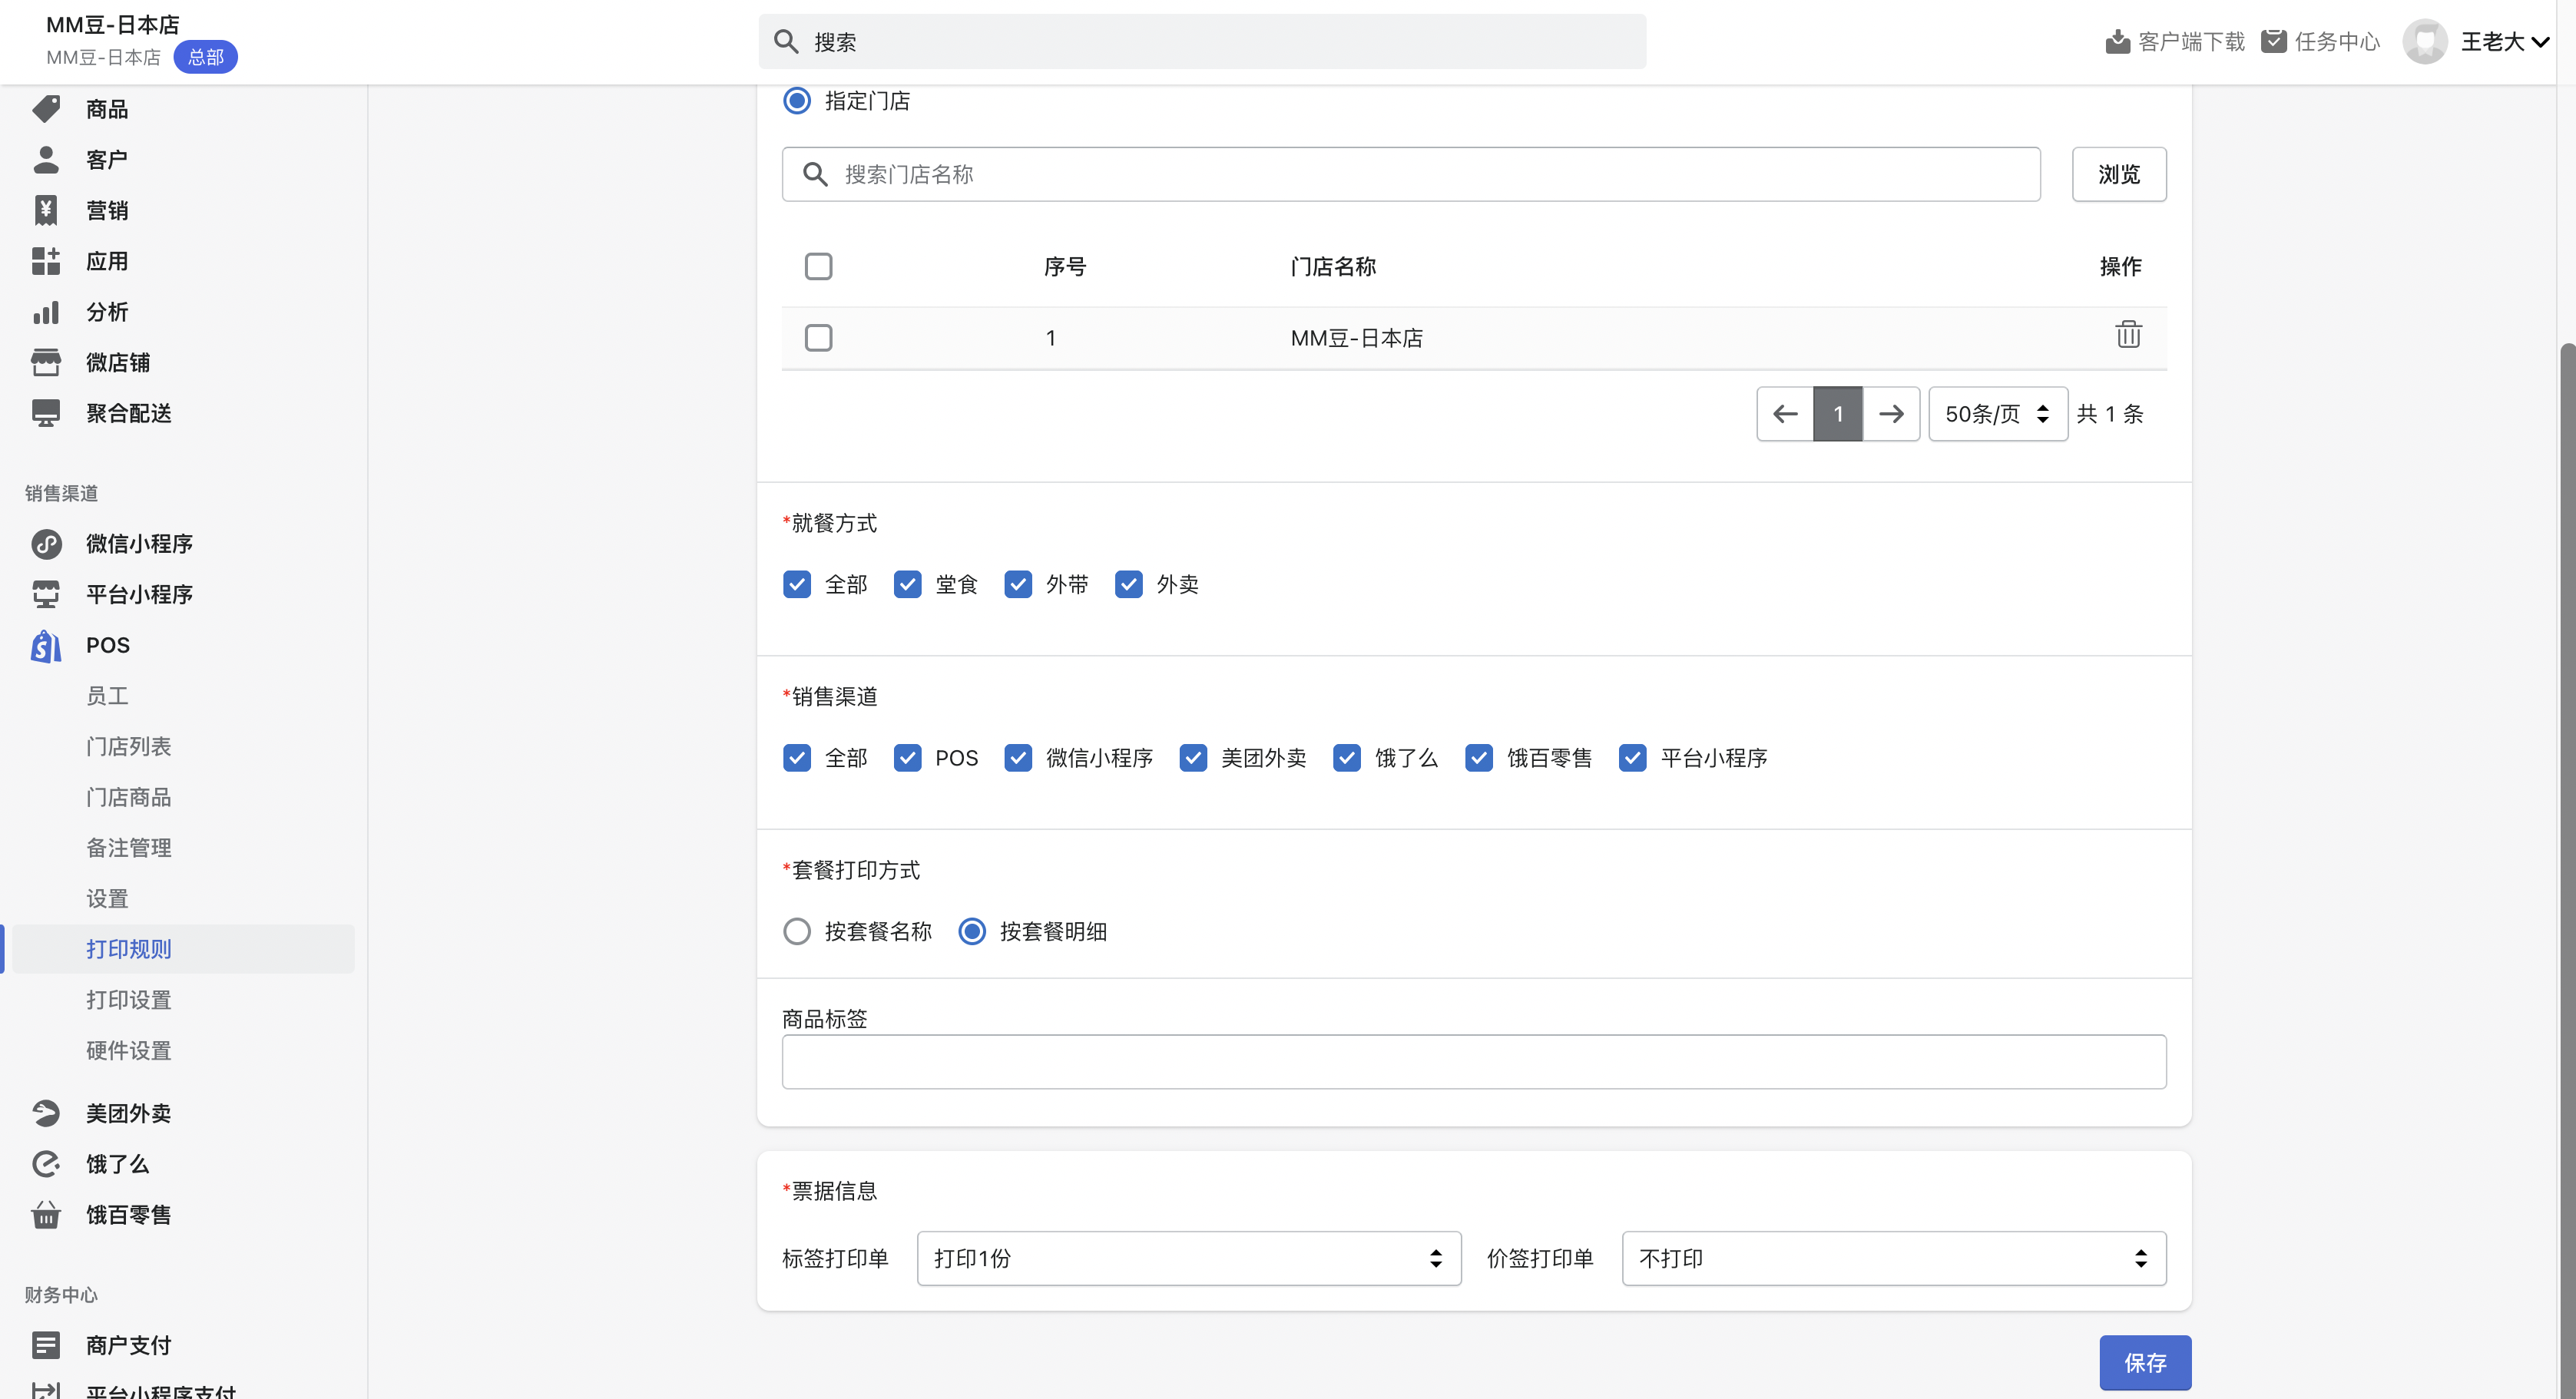This screenshot has height=1399, width=2576.
Task: Open 员工 under POS menu
Action: pyautogui.click(x=107, y=696)
